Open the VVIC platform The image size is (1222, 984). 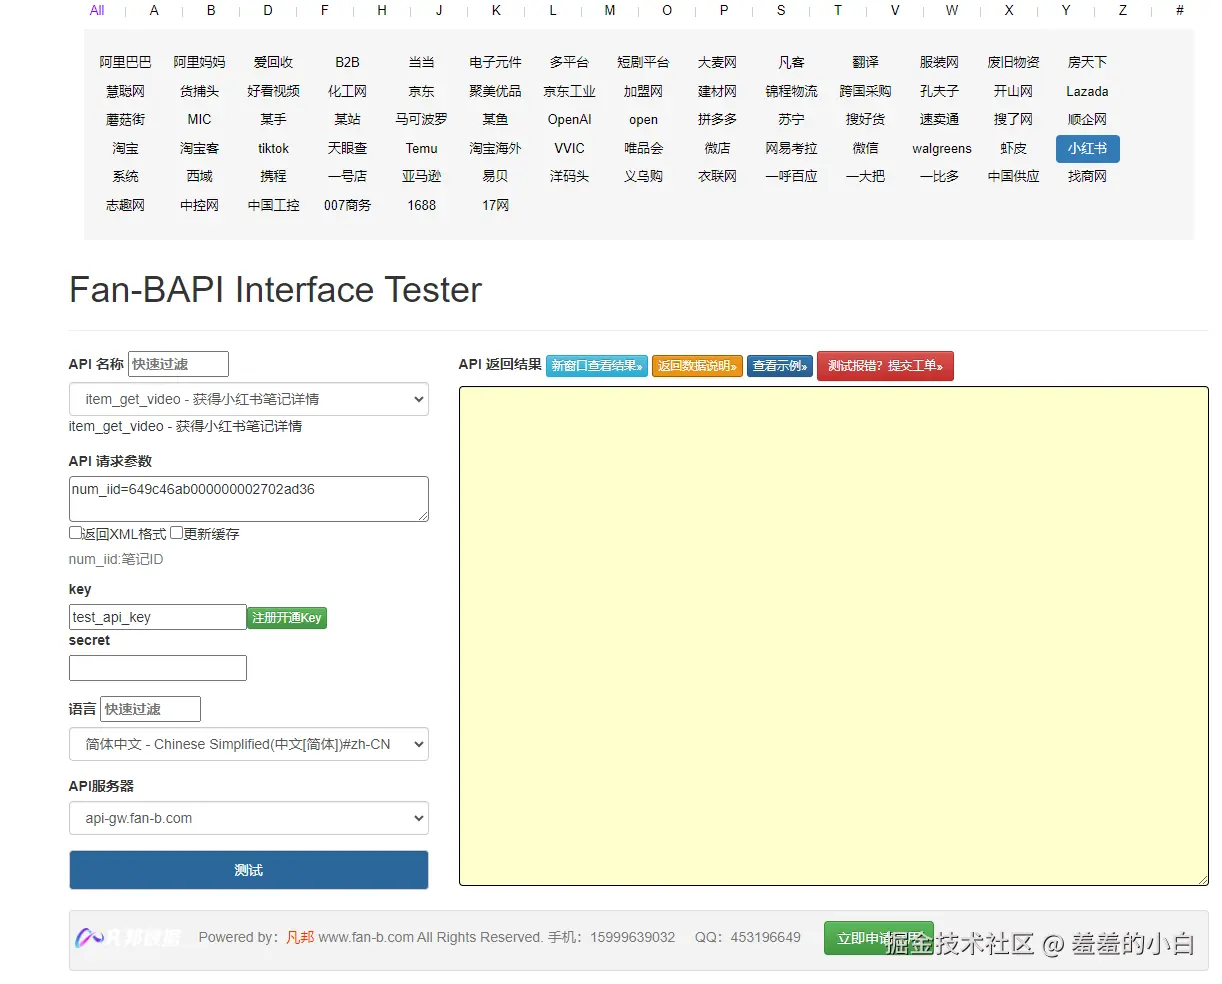pos(569,148)
